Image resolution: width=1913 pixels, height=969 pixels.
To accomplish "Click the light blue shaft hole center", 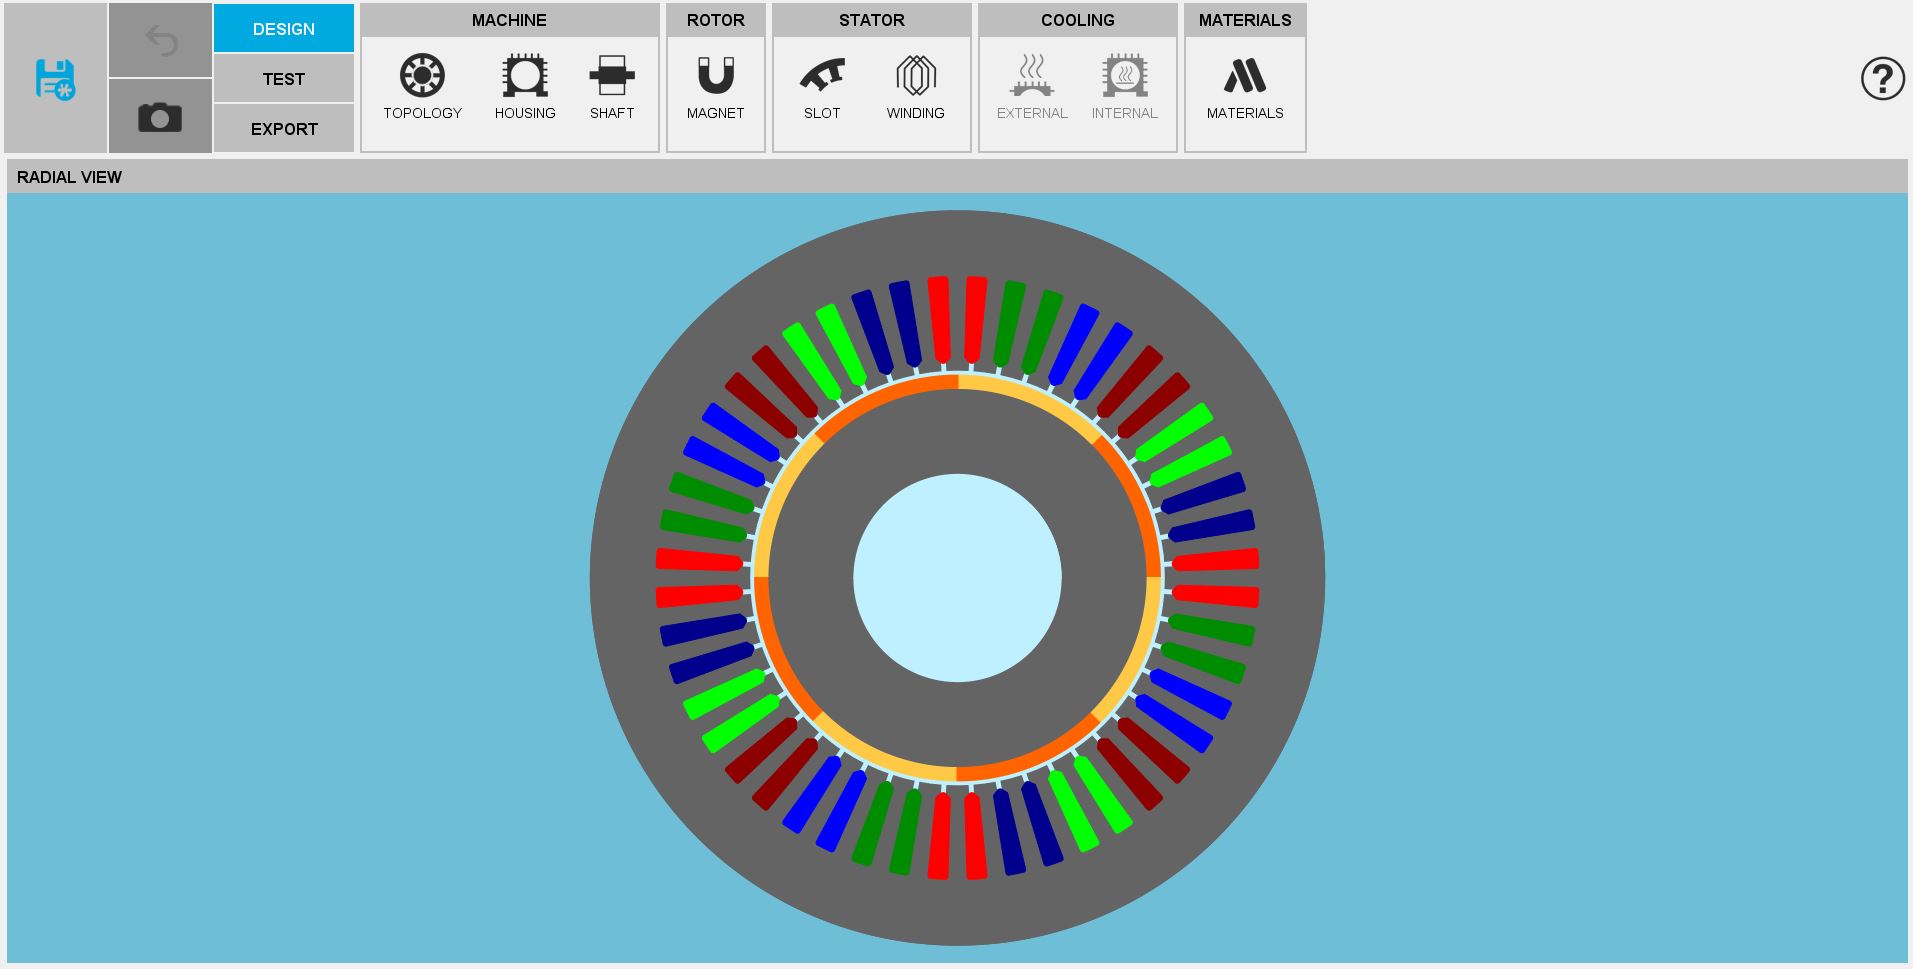I will click(957, 578).
